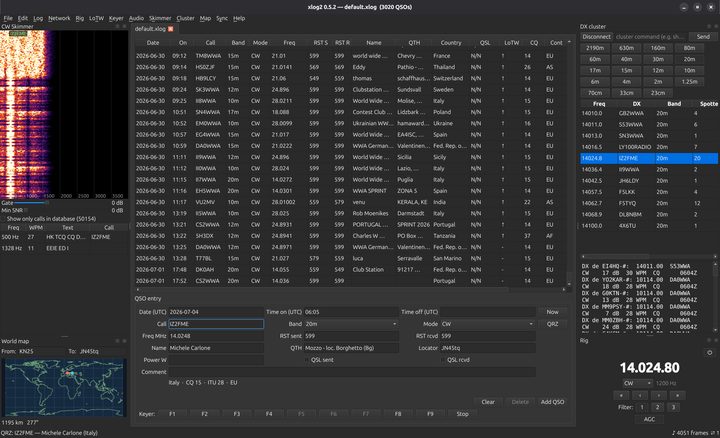Open the Cluster menu
The height and width of the screenshot is (438, 720).
(186, 18)
